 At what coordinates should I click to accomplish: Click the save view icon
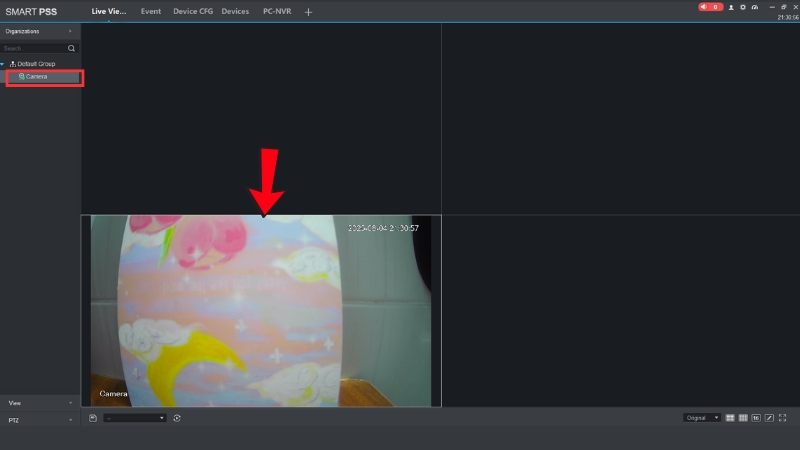point(93,418)
